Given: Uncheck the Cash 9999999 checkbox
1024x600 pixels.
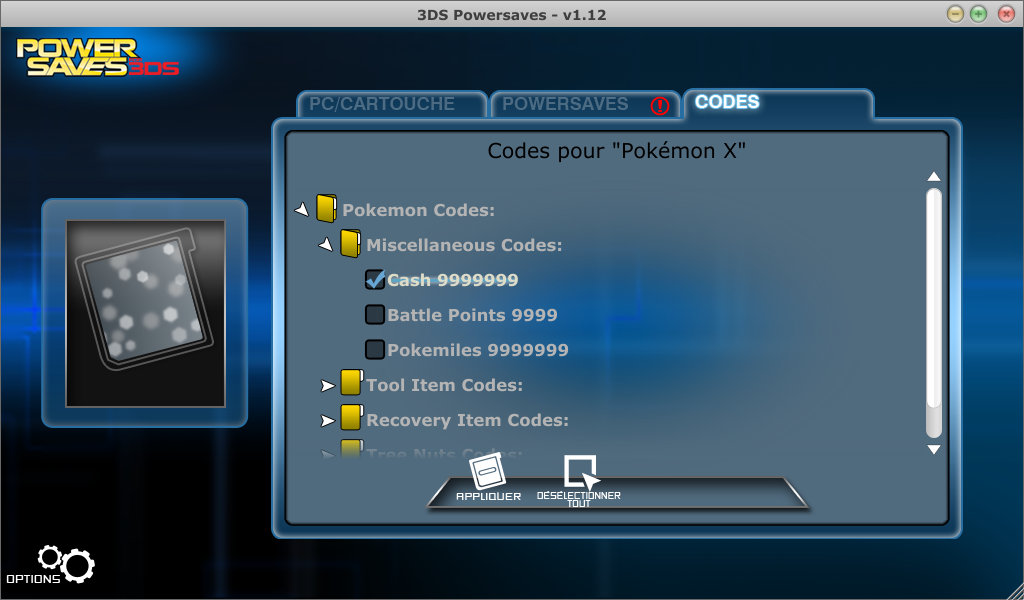Looking at the screenshot, I should pyautogui.click(x=375, y=279).
